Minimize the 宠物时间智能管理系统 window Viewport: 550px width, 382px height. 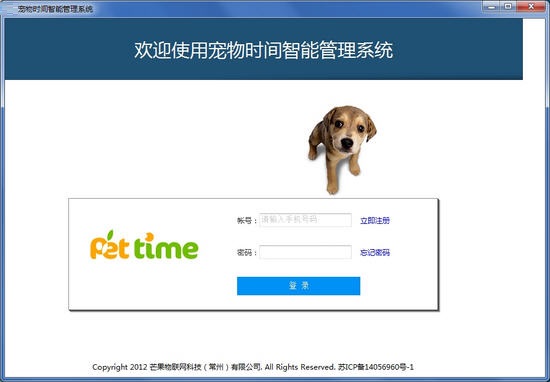click(x=491, y=6)
